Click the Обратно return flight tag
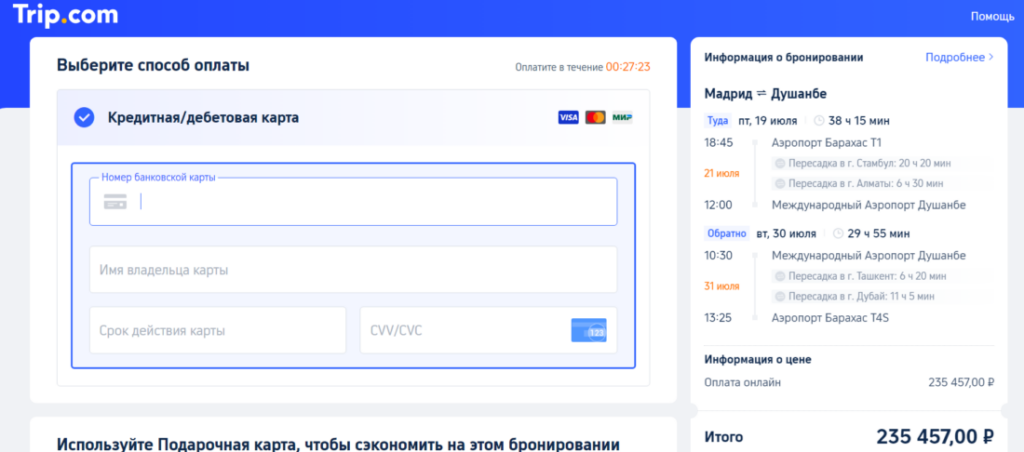The width and height of the screenshot is (1024, 452). click(x=727, y=234)
